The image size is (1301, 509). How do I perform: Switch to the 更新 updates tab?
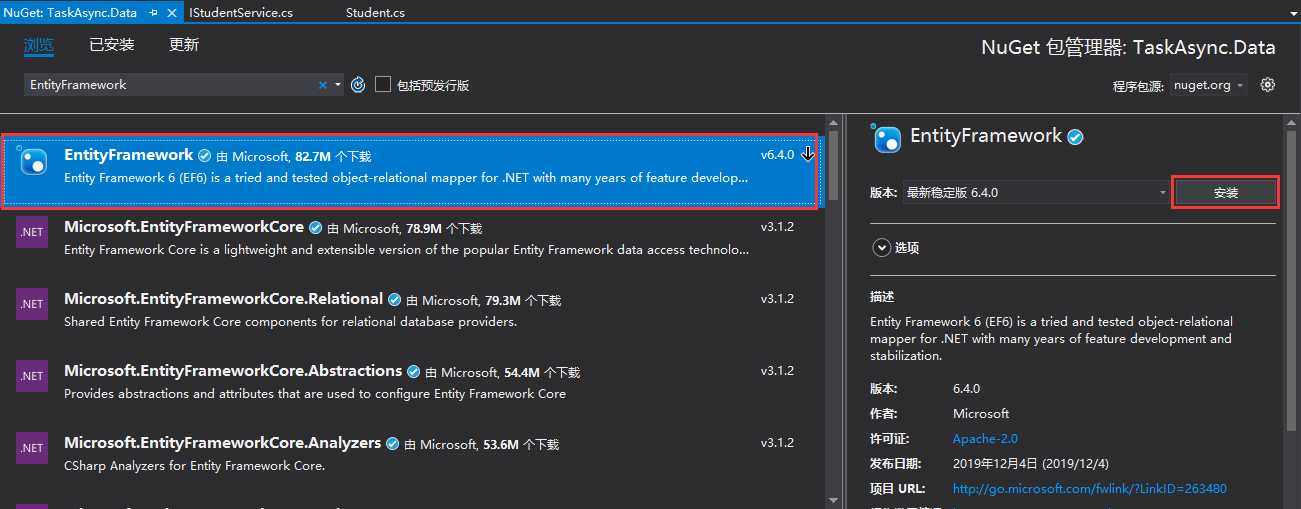(x=184, y=45)
